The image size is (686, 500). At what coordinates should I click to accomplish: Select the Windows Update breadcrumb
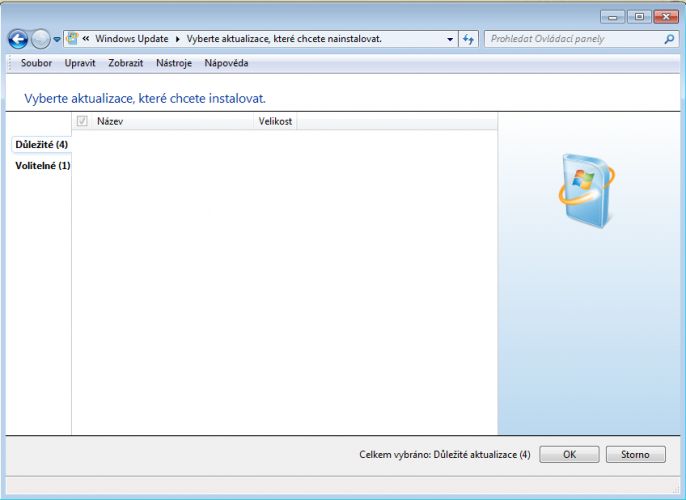coord(132,38)
